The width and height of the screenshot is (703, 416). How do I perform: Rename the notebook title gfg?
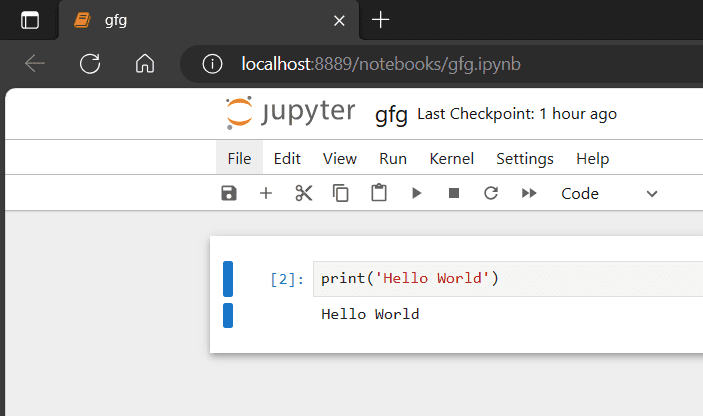(x=391, y=115)
